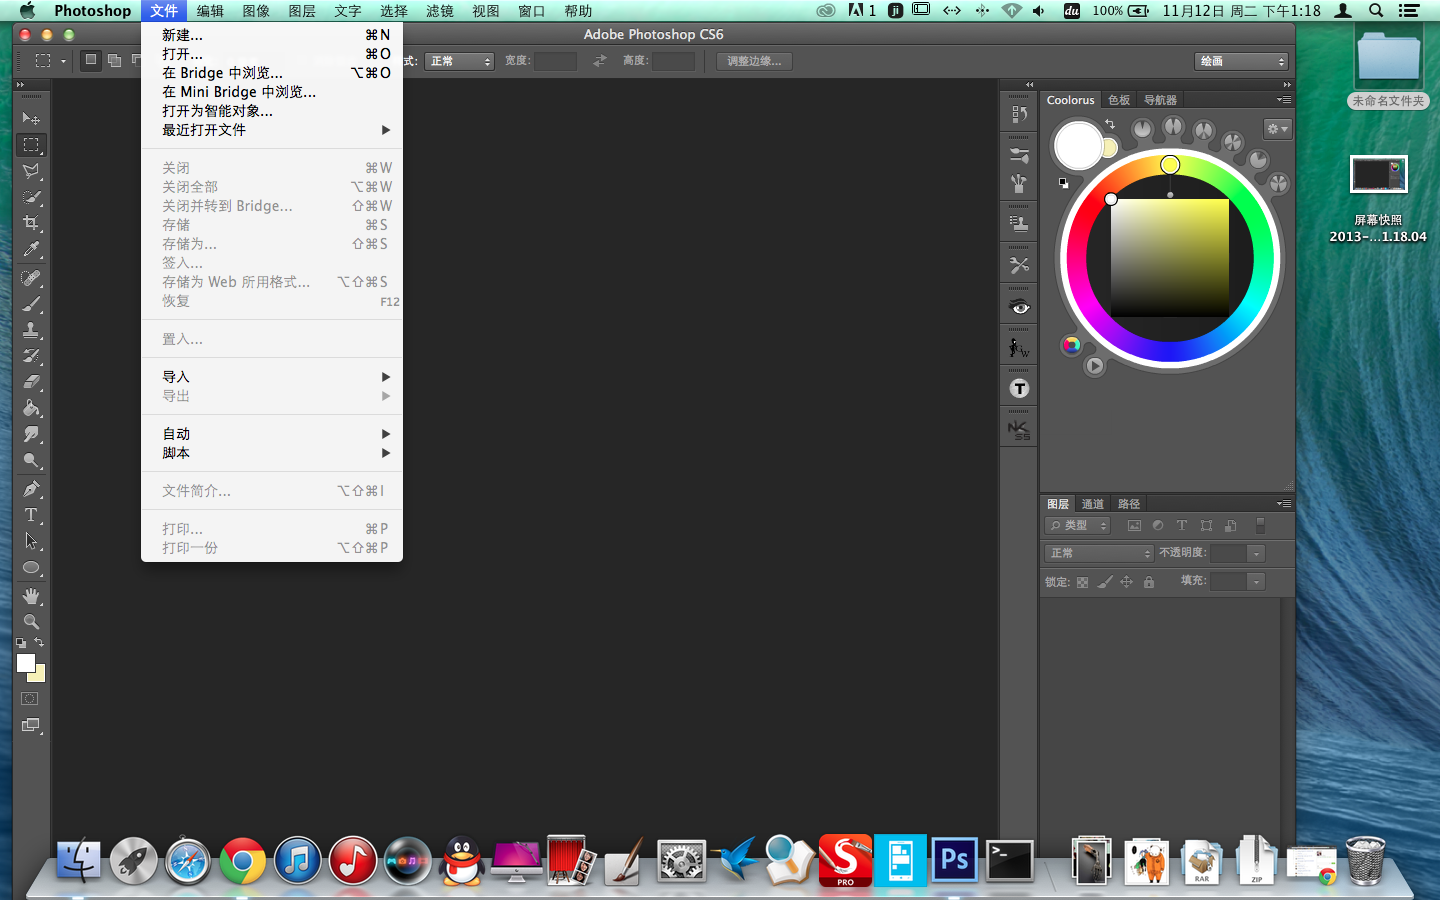Select the Zoom tool in toolbar
1440x900 pixels.
[31, 622]
